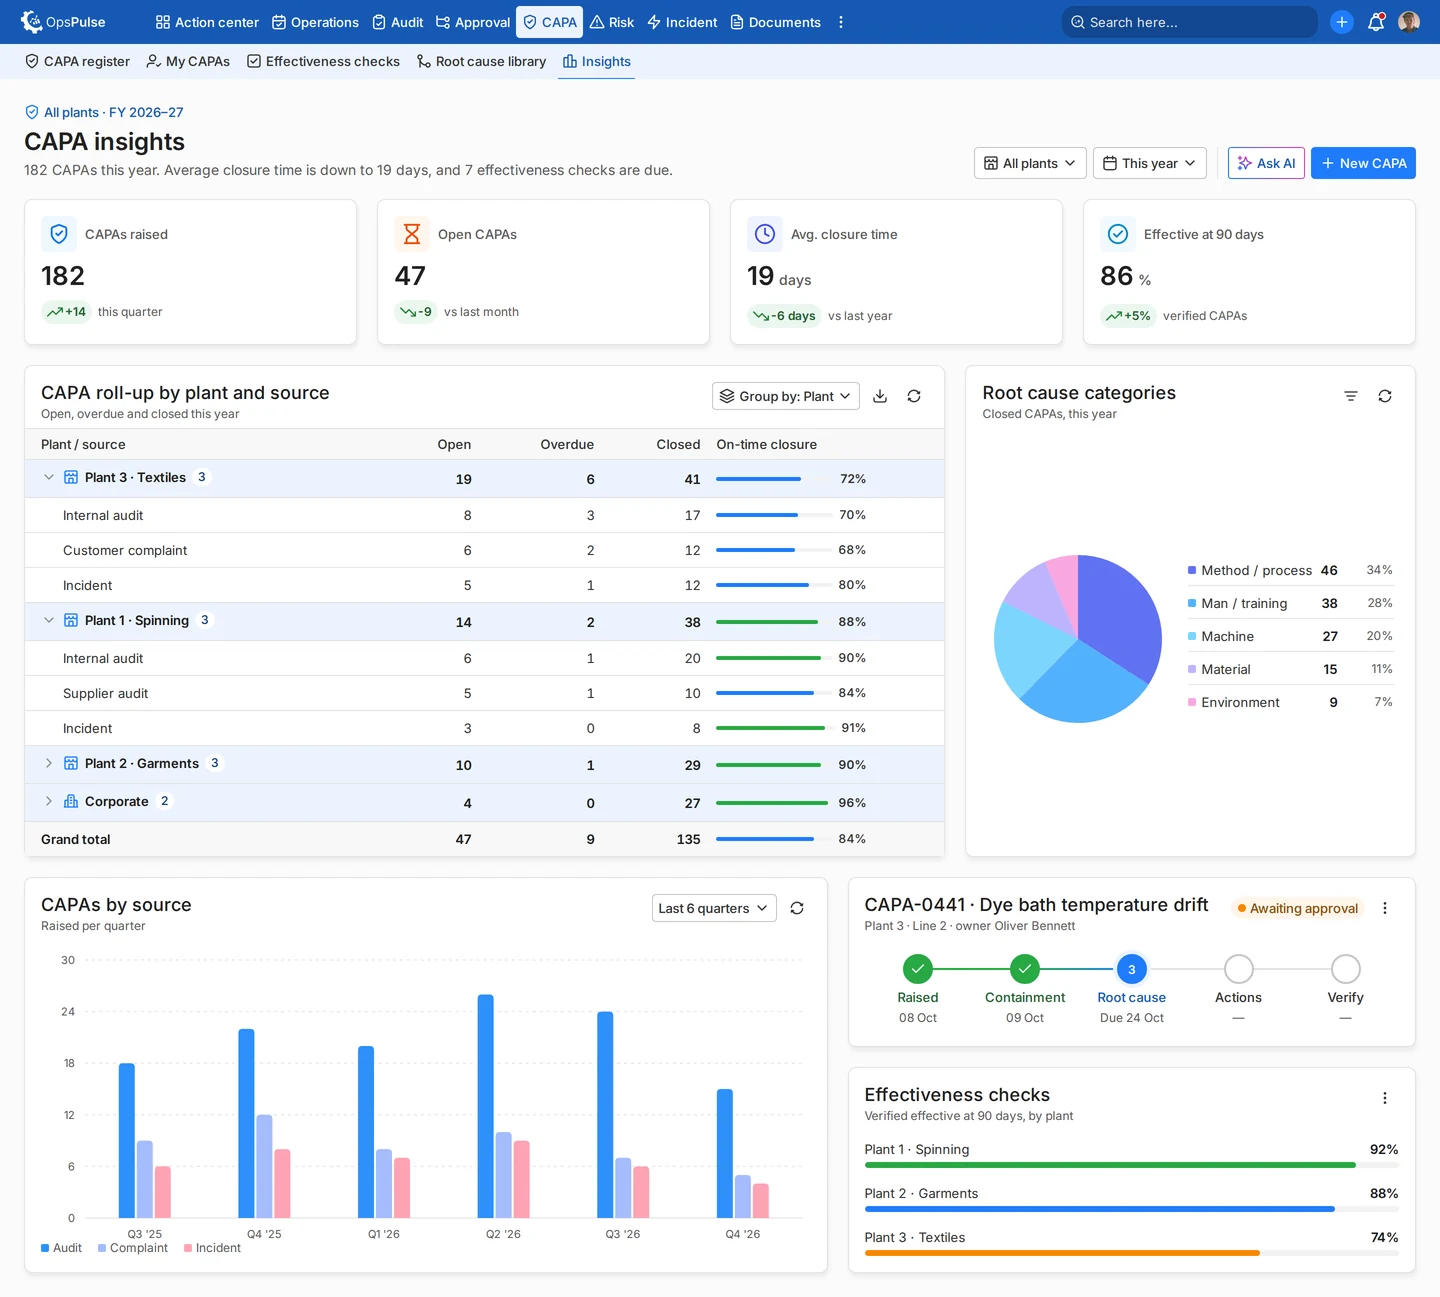The height and width of the screenshot is (1297, 1440).
Task: Download the CAPA roll-up table
Action: [880, 396]
